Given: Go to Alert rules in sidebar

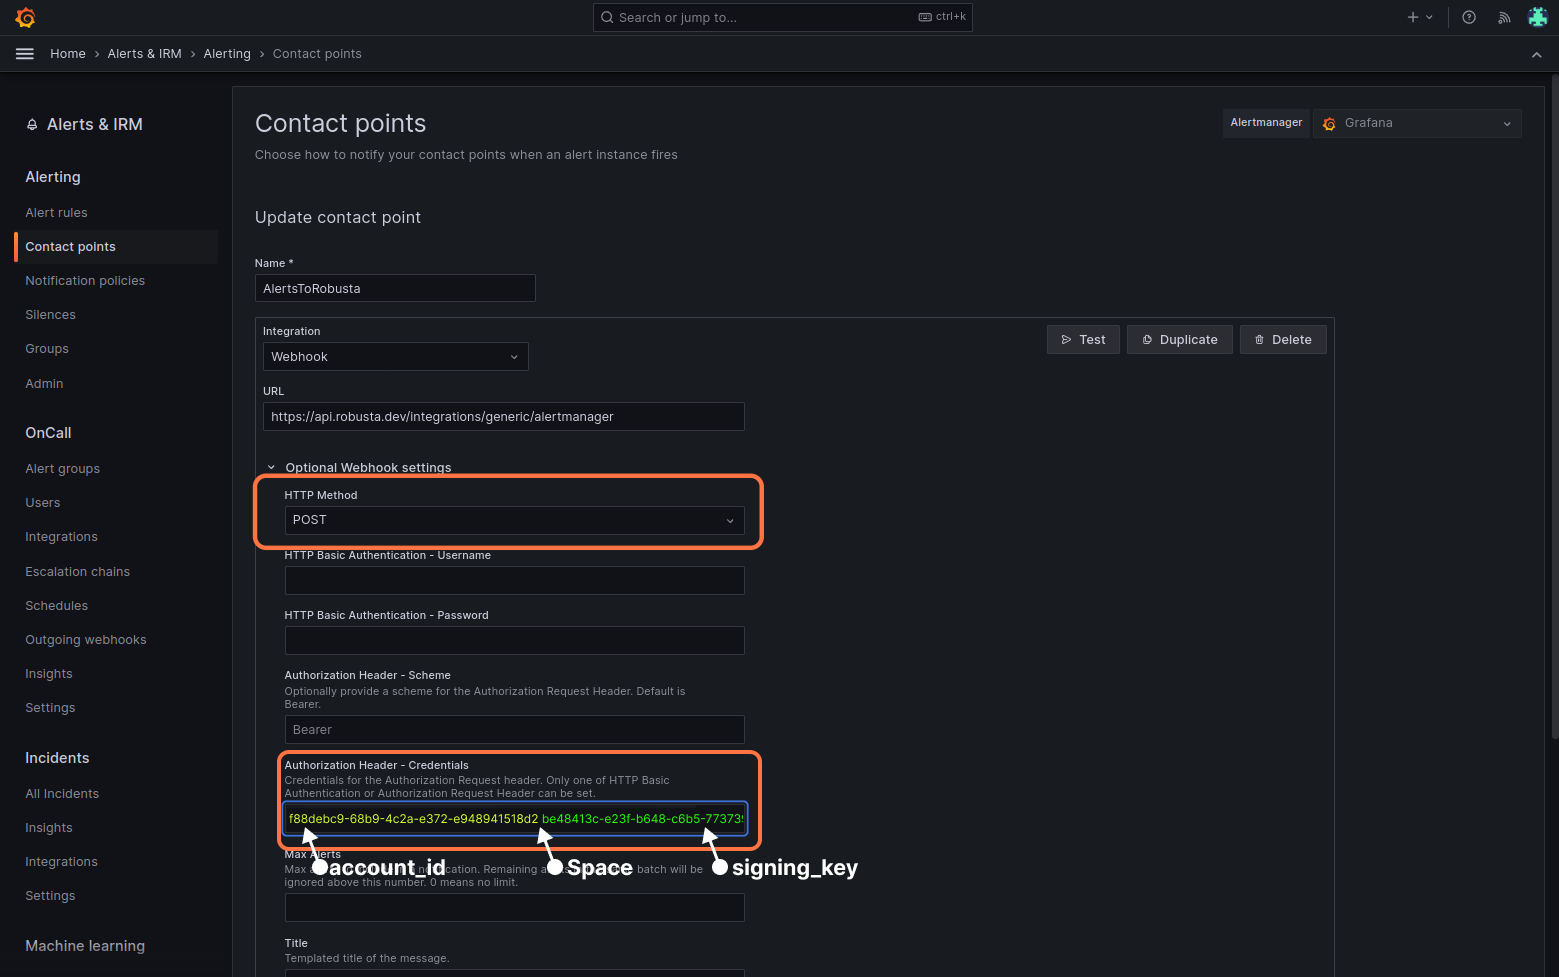Looking at the screenshot, I should 56,213.
